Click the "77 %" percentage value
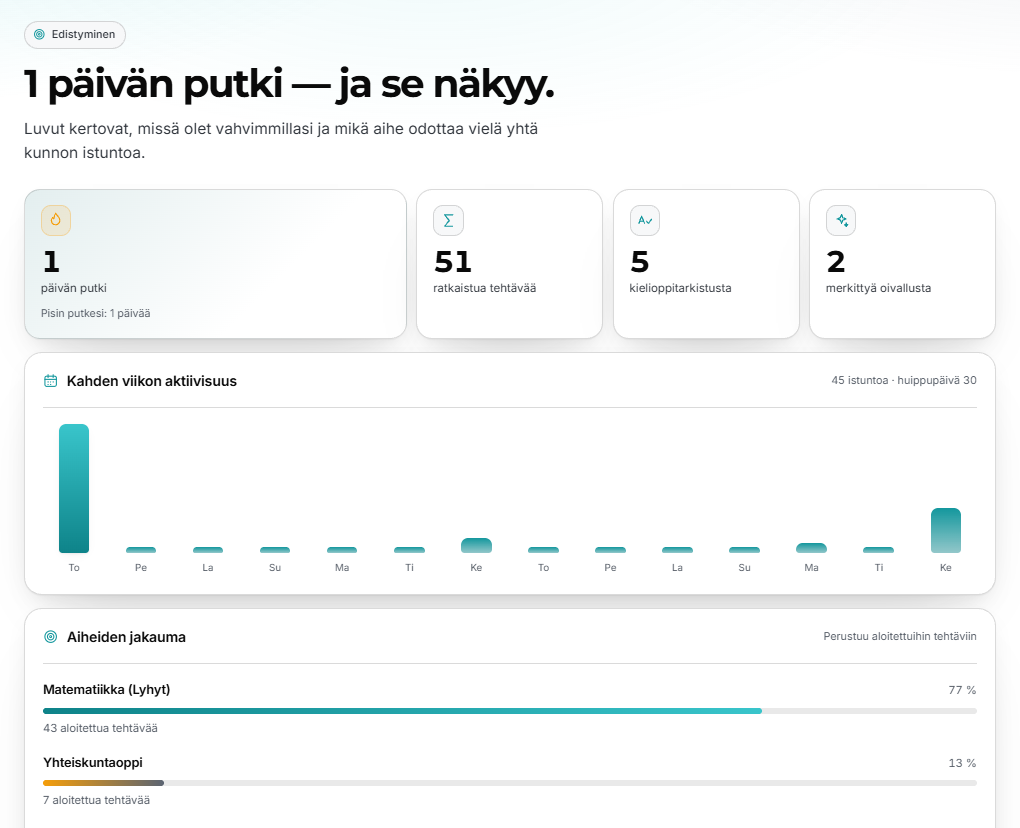1020x828 pixels. pyautogui.click(x=963, y=690)
